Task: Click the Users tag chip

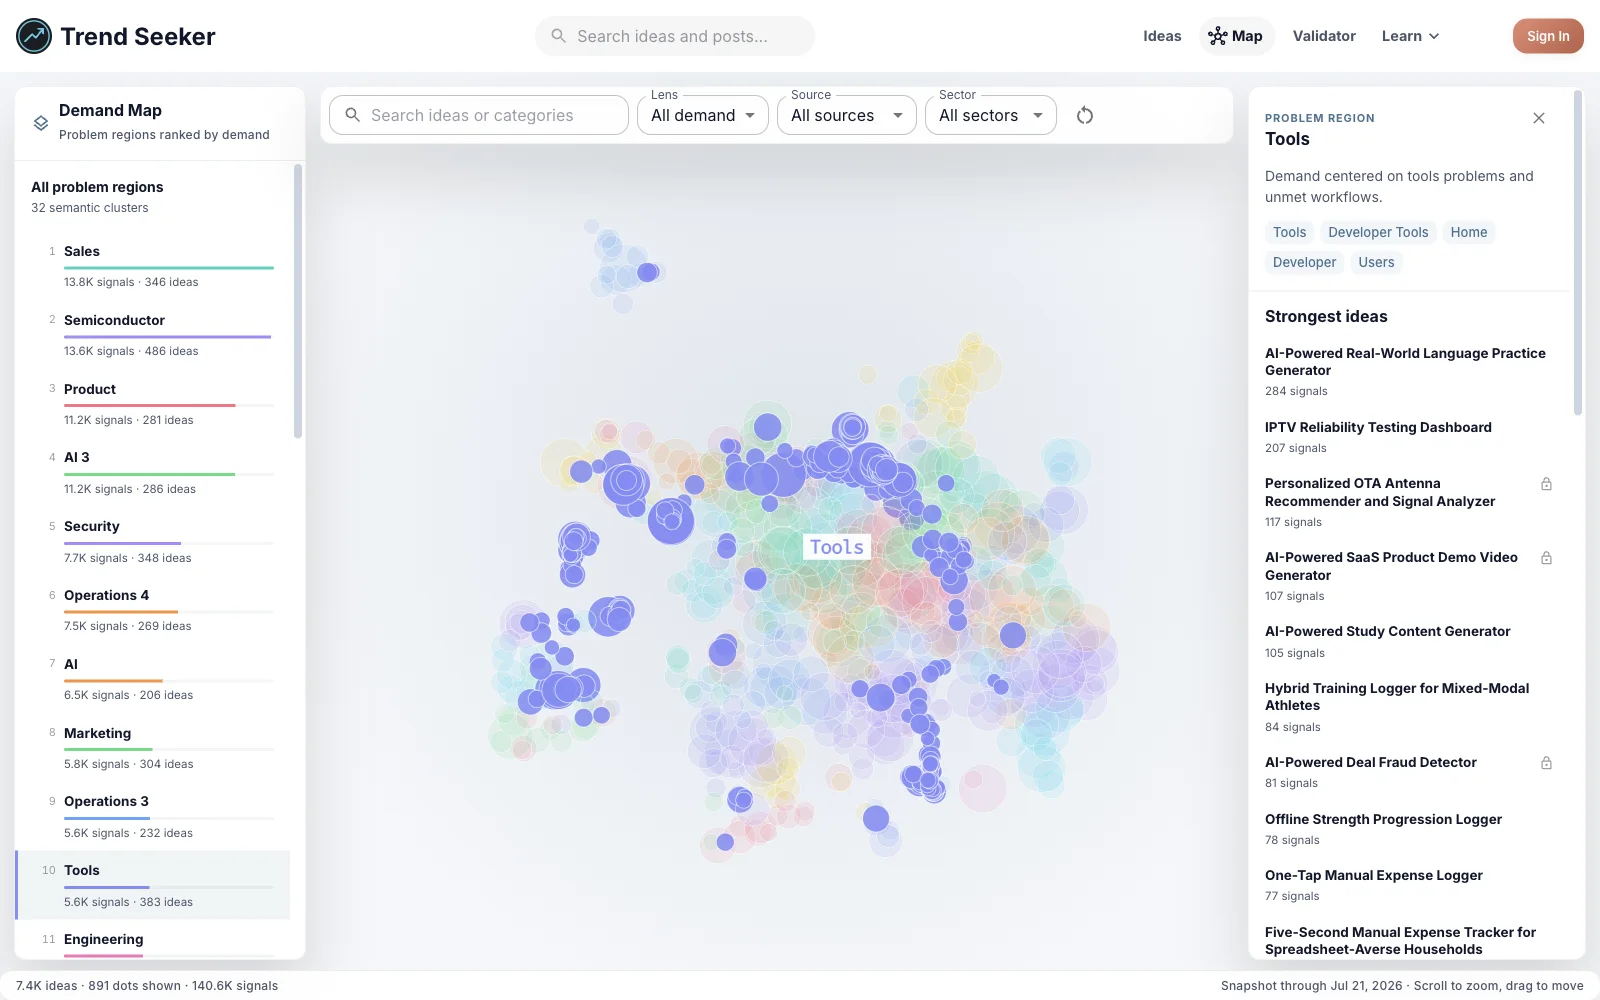Action: (x=1376, y=262)
